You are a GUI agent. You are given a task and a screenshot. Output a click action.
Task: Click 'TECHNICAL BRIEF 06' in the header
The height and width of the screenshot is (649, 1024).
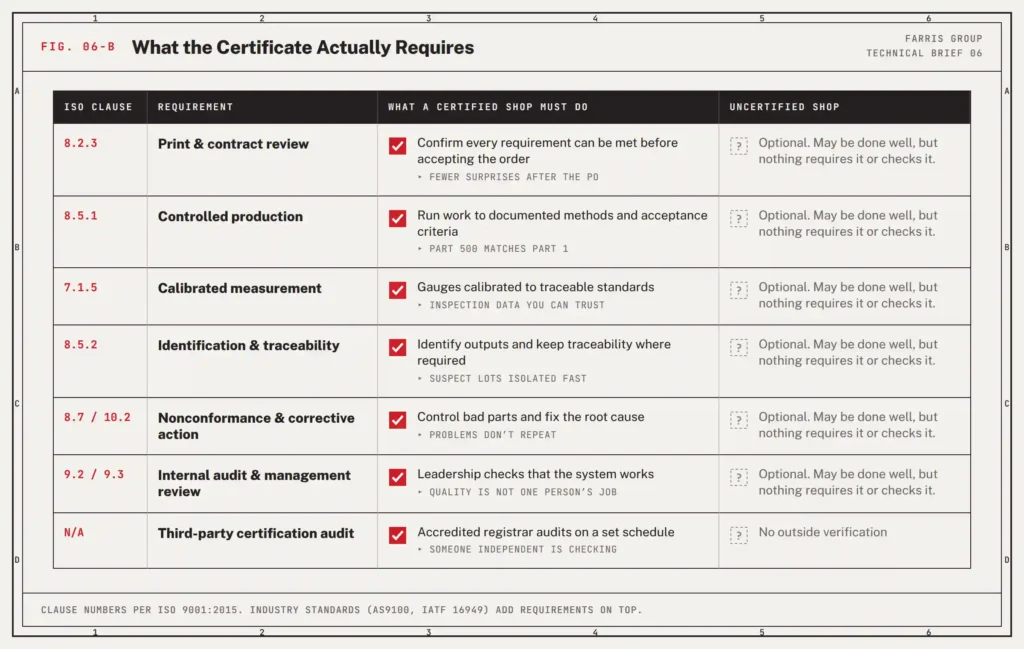tap(924, 54)
